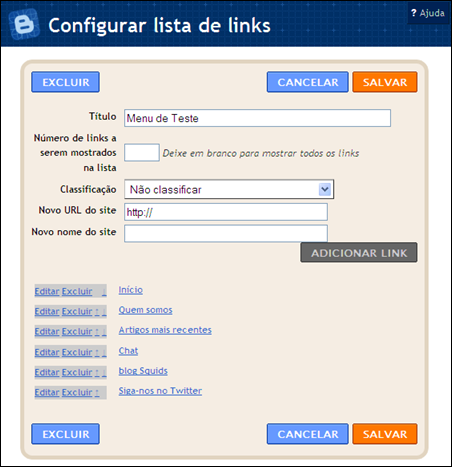452x467 pixels.
Task: Click the bottom CANCELAR button
Action: (308, 434)
